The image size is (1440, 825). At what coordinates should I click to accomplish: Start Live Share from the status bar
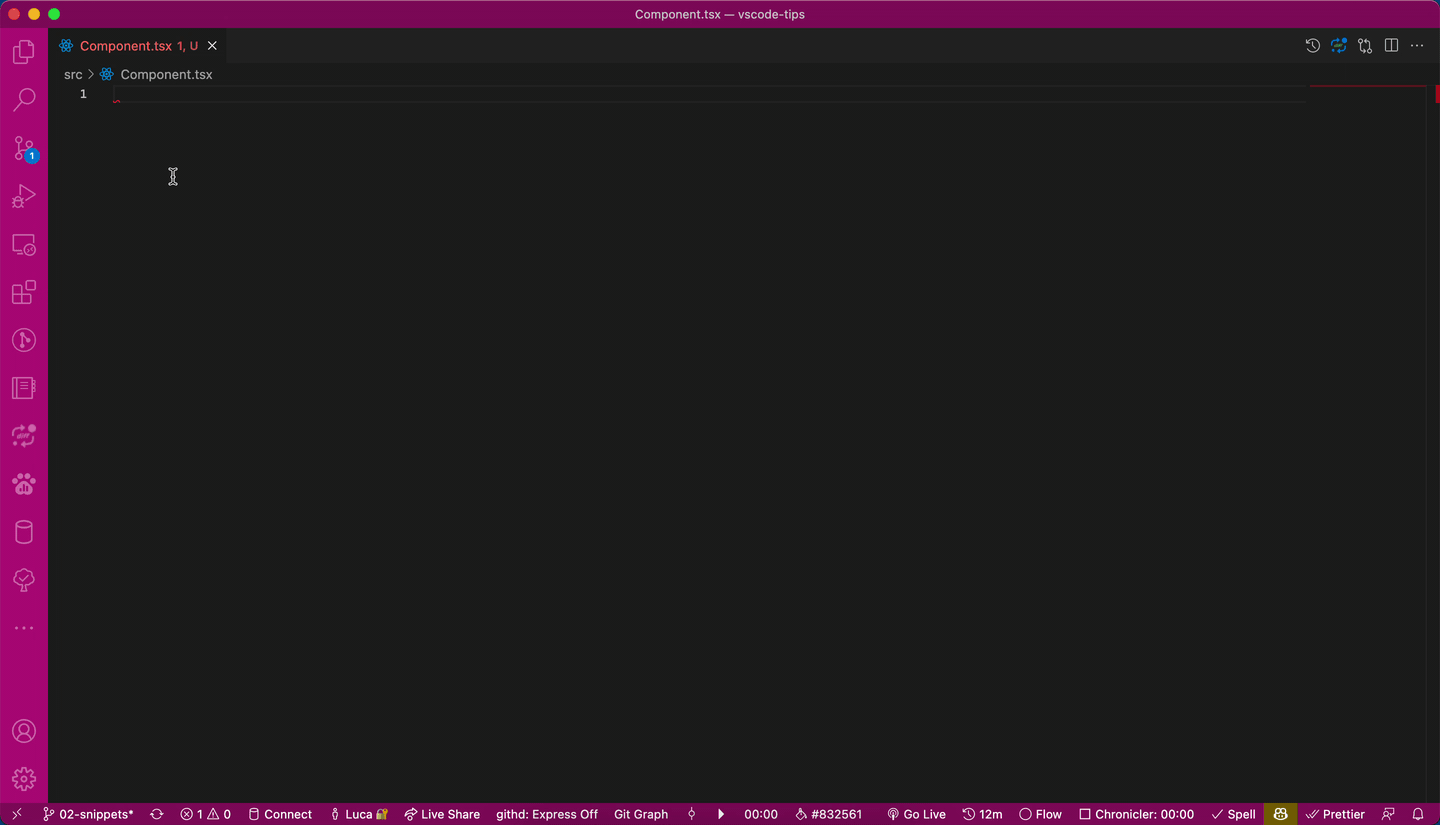(x=442, y=814)
